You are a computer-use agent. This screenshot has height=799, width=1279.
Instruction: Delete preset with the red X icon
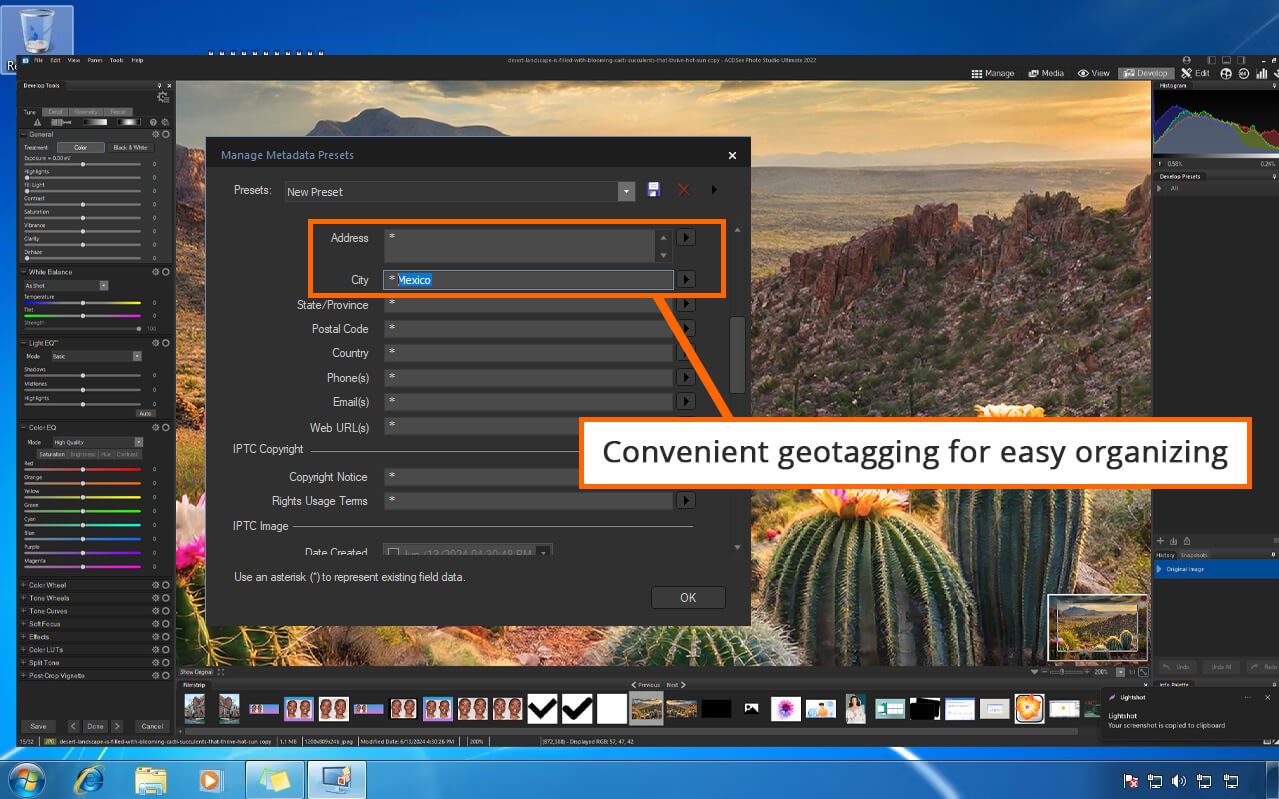(x=684, y=190)
